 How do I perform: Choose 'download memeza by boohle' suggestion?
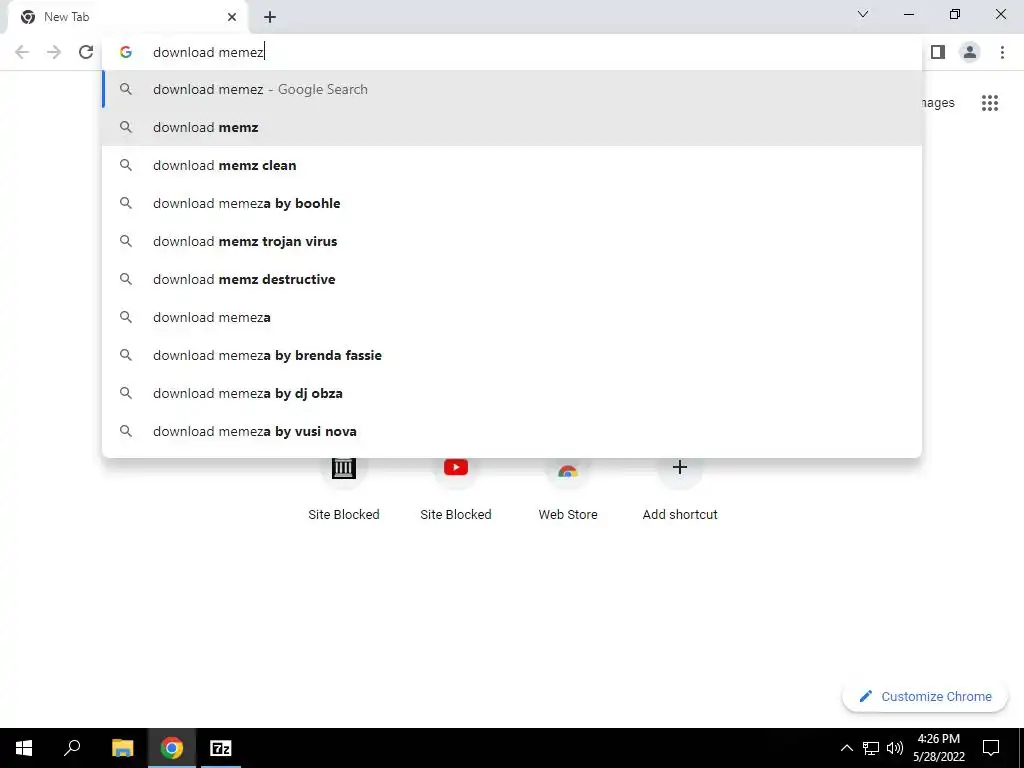point(512,203)
